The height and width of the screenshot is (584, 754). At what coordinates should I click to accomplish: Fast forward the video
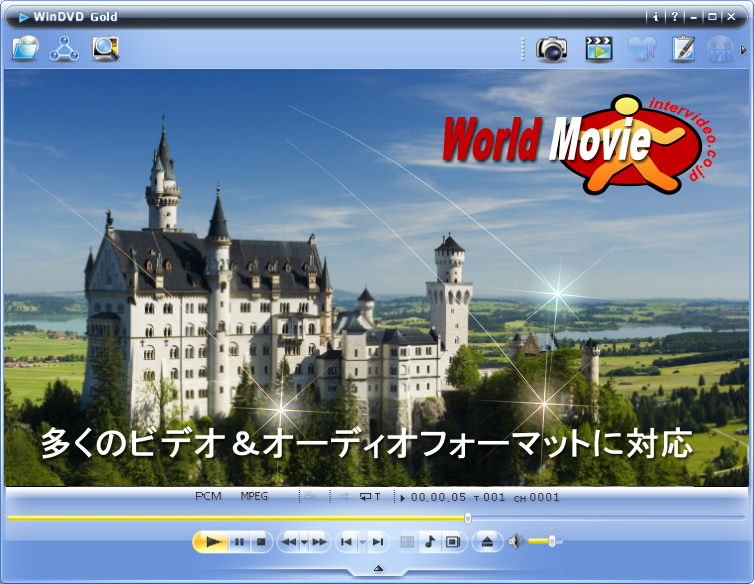click(319, 542)
